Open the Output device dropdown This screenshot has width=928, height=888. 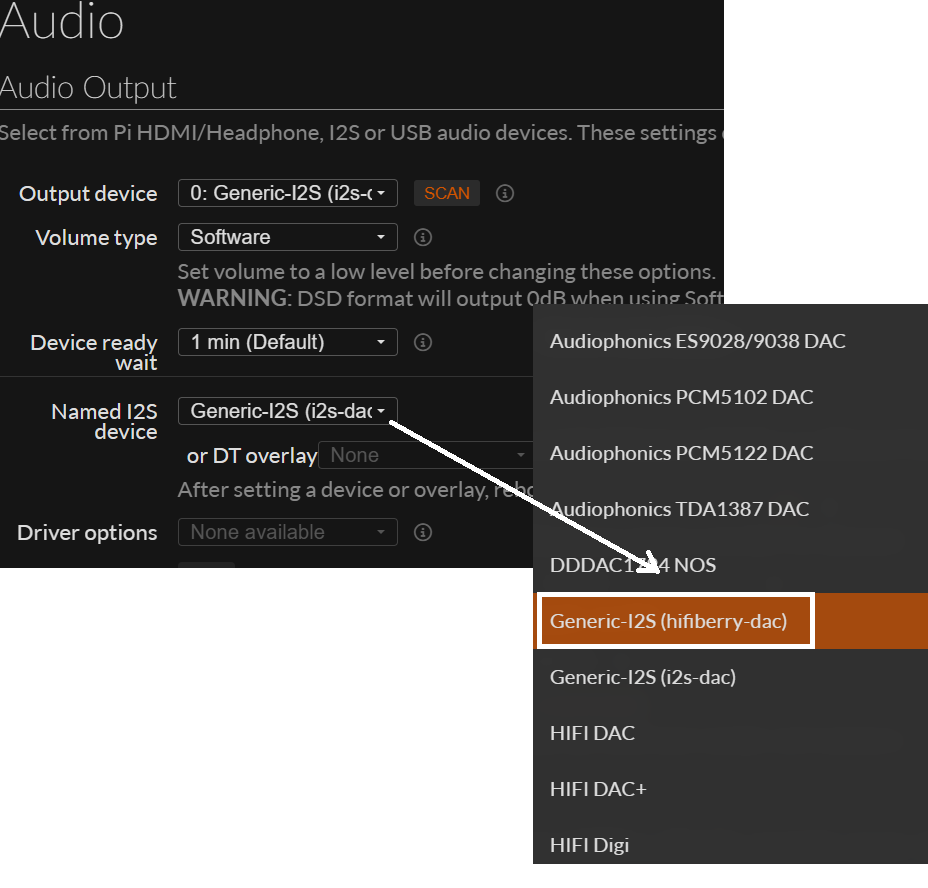(288, 193)
